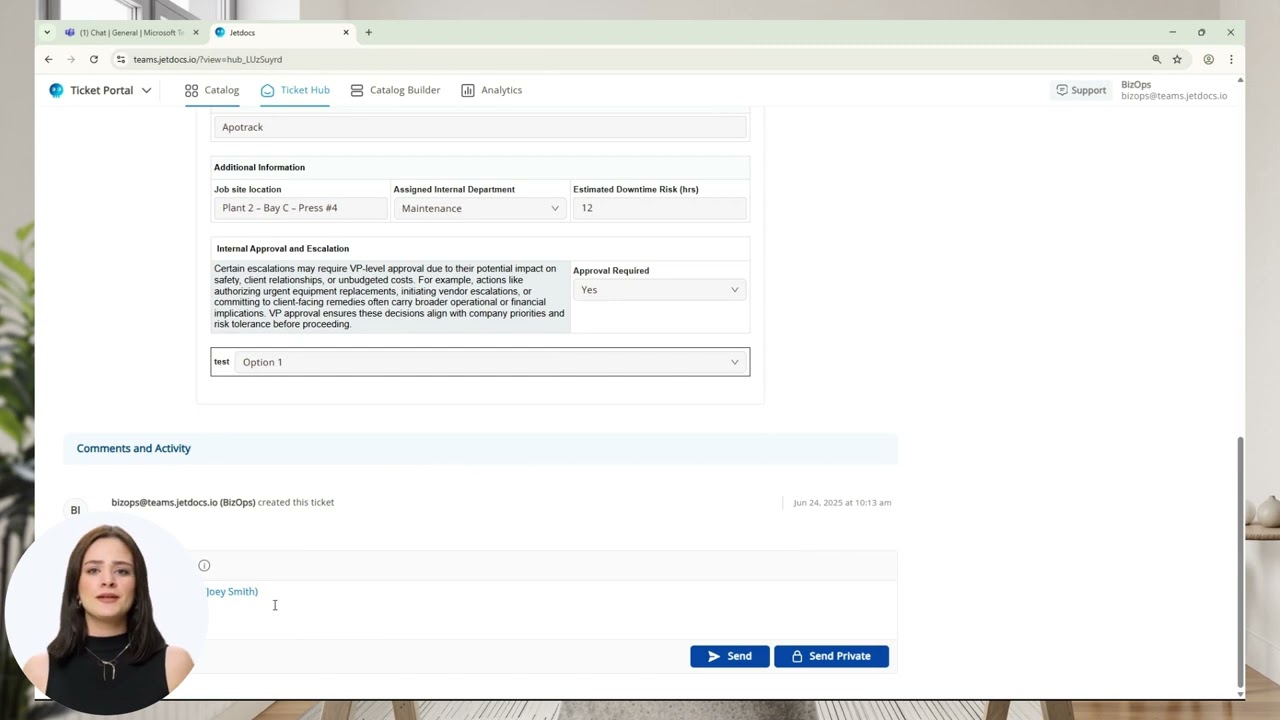Click the BI avatar next to the comment
This screenshot has height=720, width=1280.
75,510
